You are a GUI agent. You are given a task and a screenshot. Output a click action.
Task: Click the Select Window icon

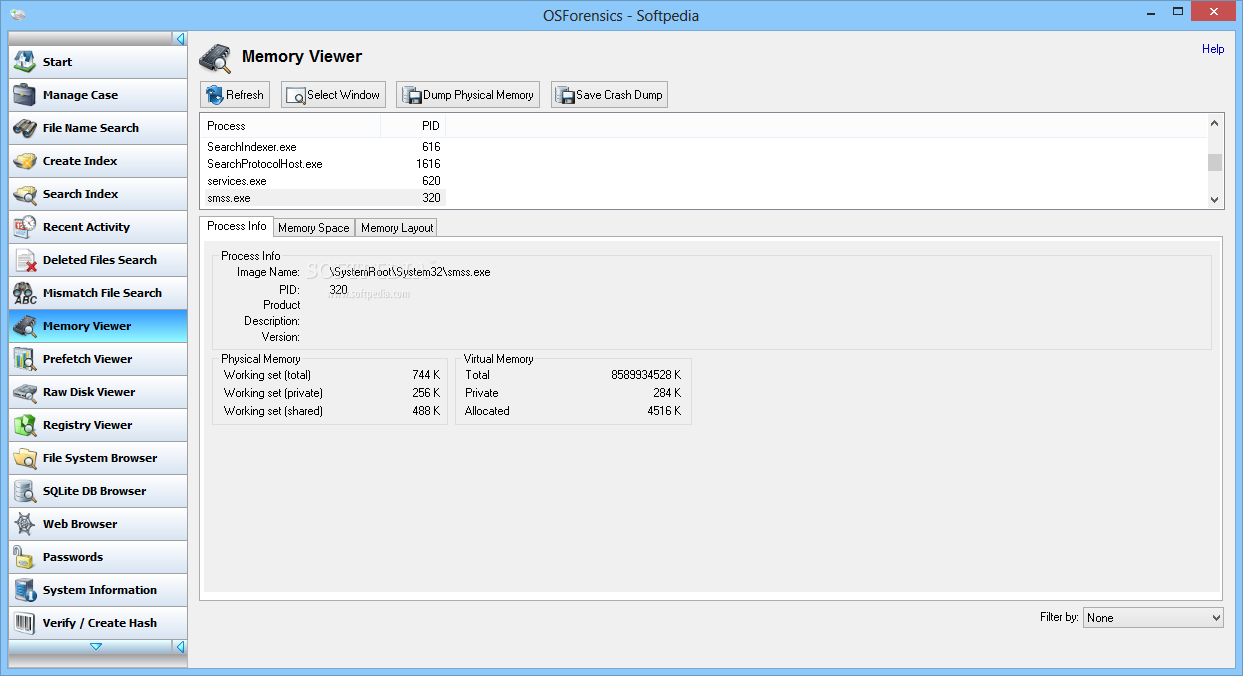296,96
